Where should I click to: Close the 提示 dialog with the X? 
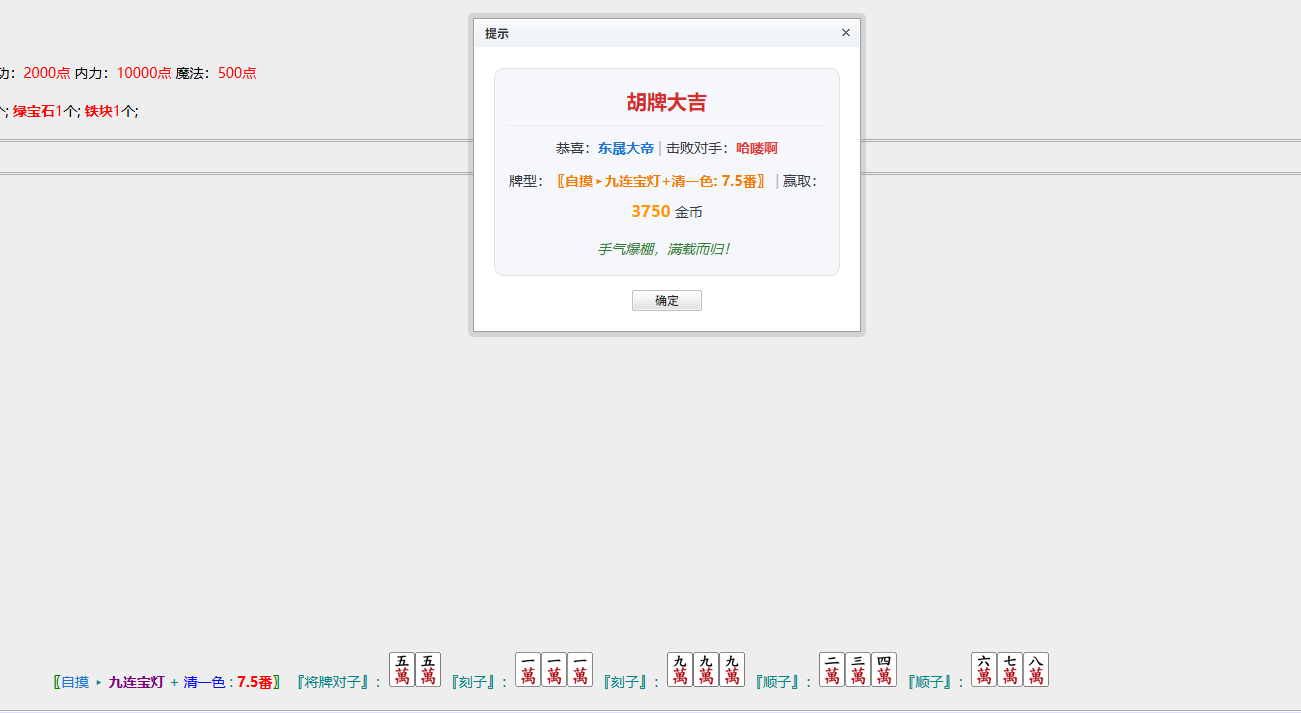(x=846, y=33)
